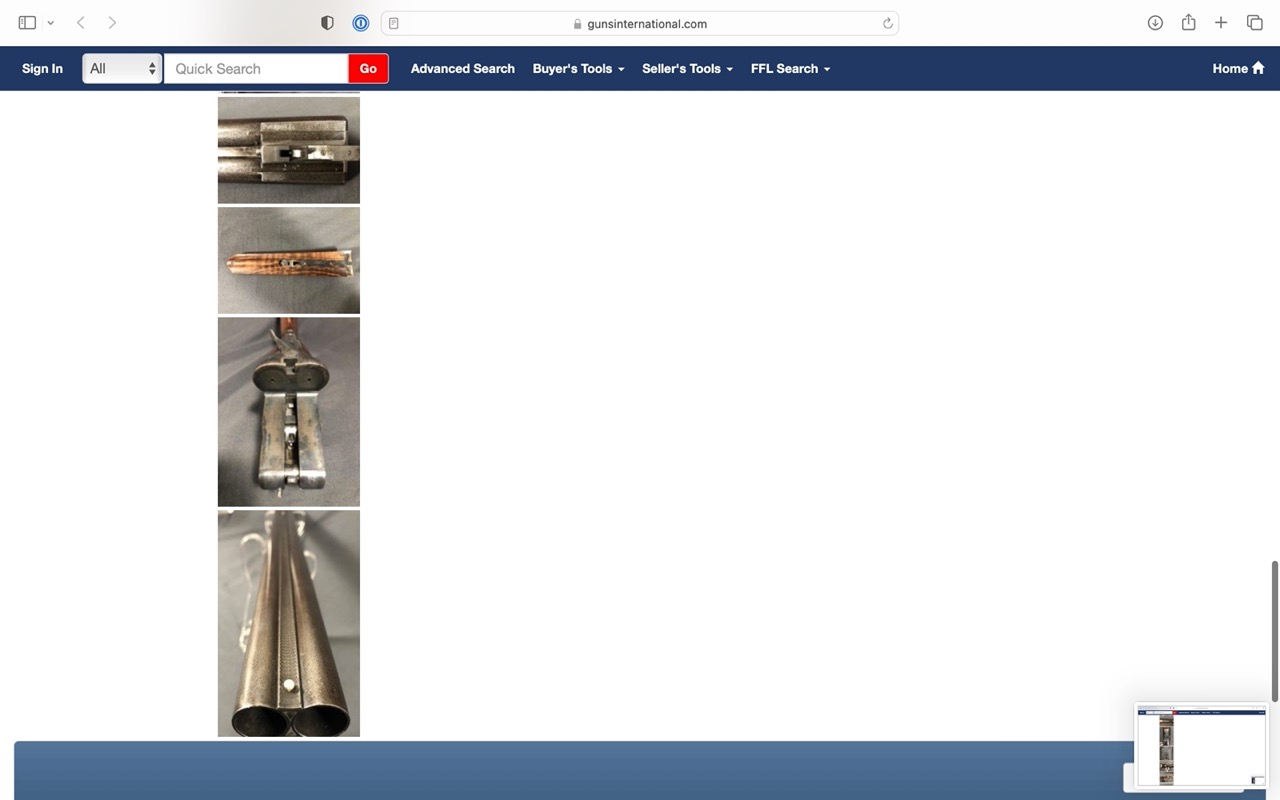Go to Home page link

(x=1238, y=68)
